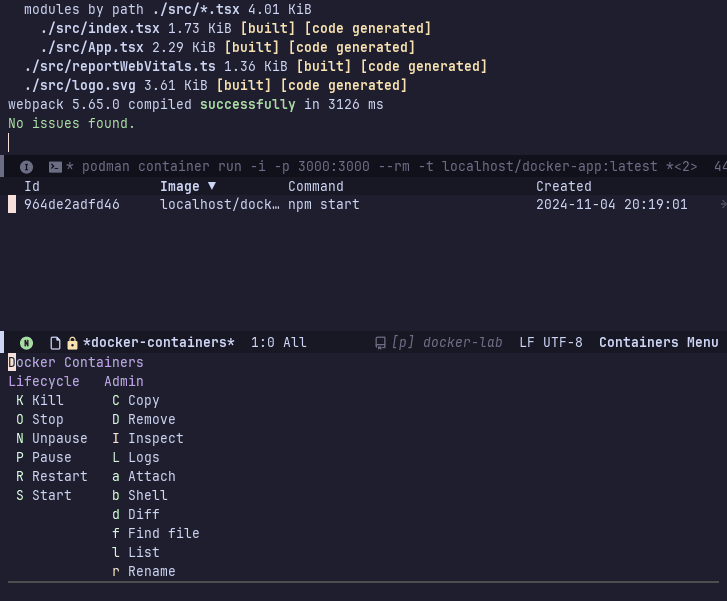Click LF line ending indicator in modeline

point(527,343)
